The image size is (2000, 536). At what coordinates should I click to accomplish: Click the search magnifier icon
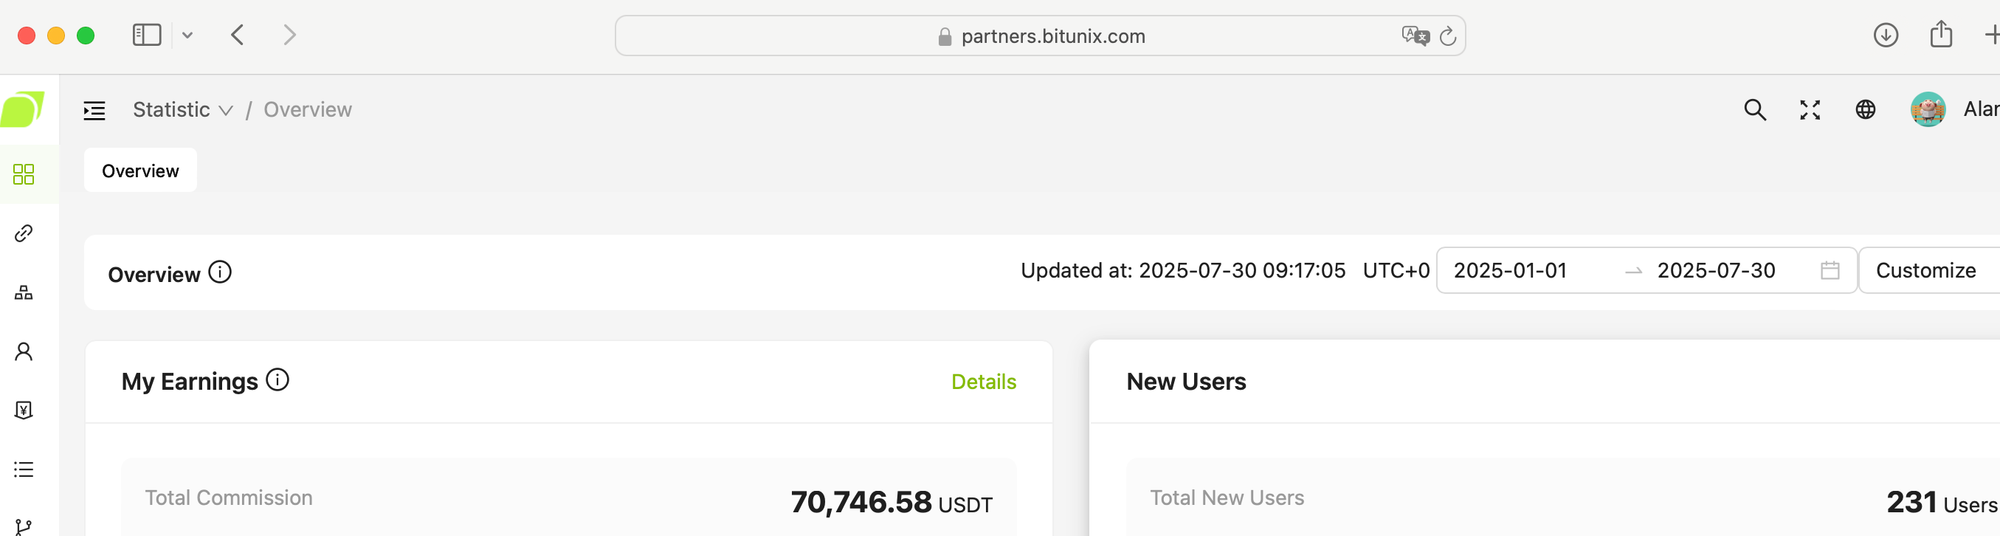pos(1755,110)
